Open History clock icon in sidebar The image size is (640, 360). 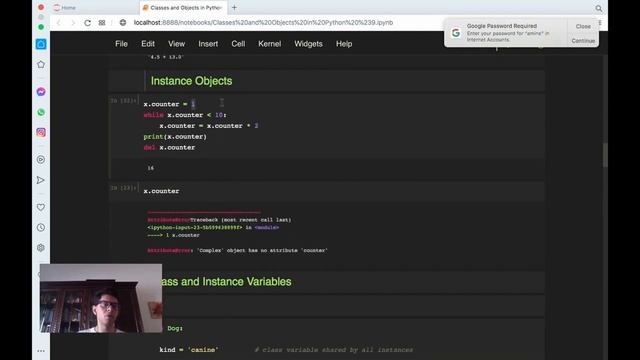41,227
